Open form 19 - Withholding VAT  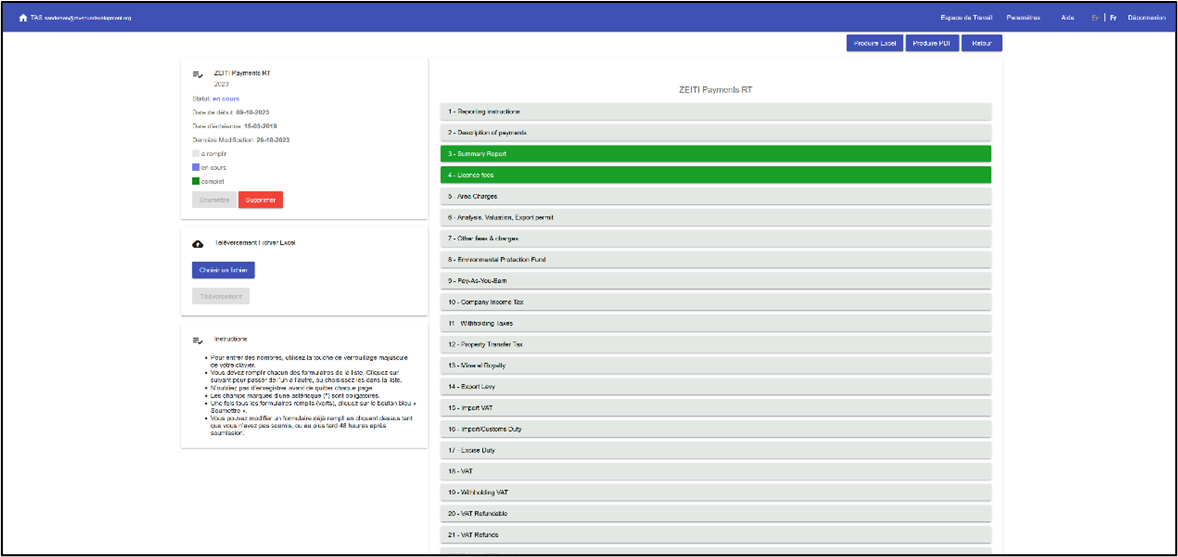click(715, 492)
